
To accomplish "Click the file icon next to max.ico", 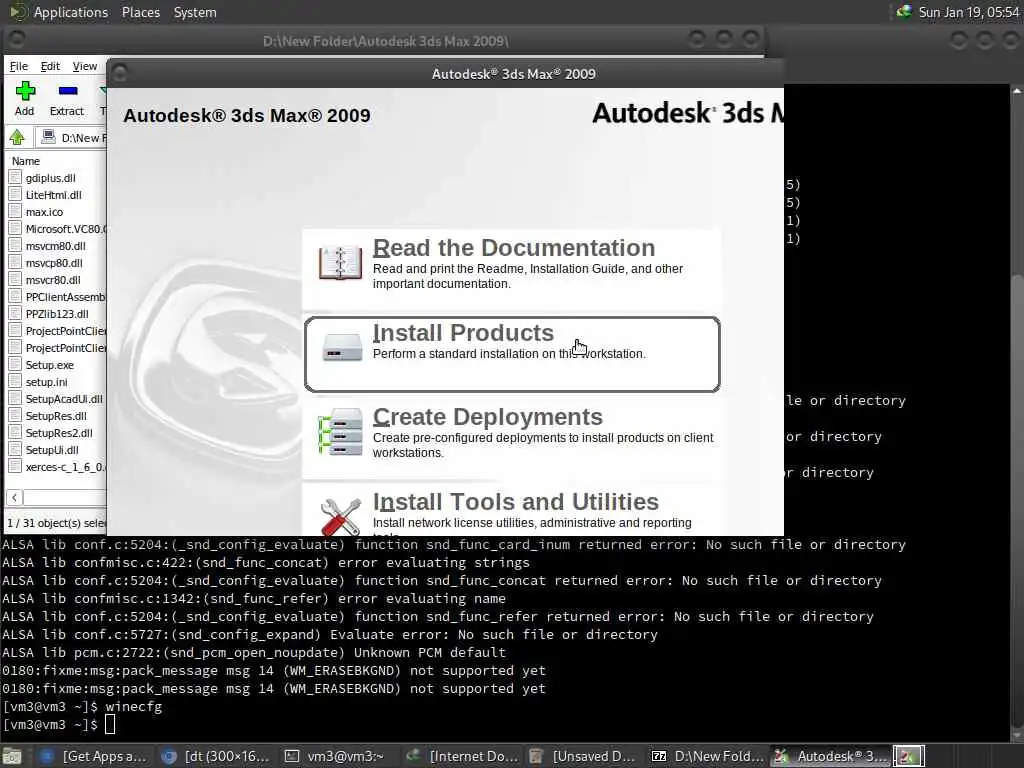I will 15,211.
